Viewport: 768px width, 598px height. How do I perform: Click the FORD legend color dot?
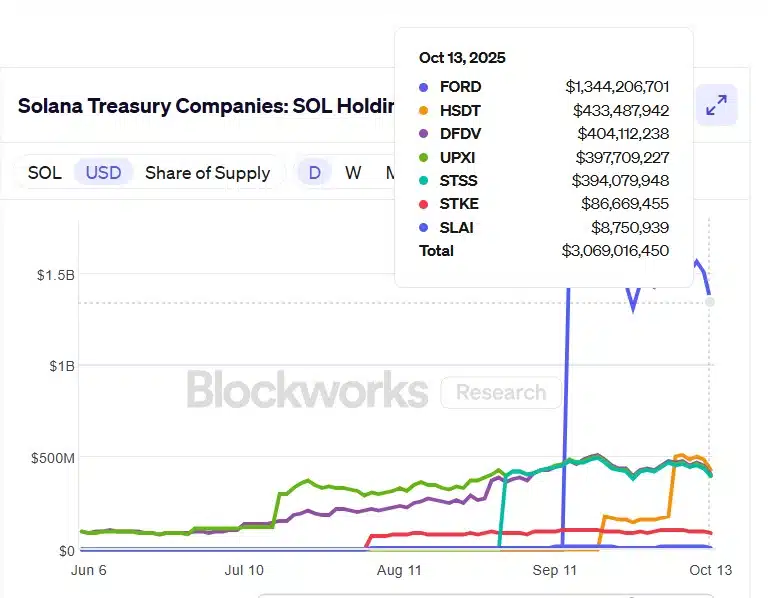(x=424, y=87)
